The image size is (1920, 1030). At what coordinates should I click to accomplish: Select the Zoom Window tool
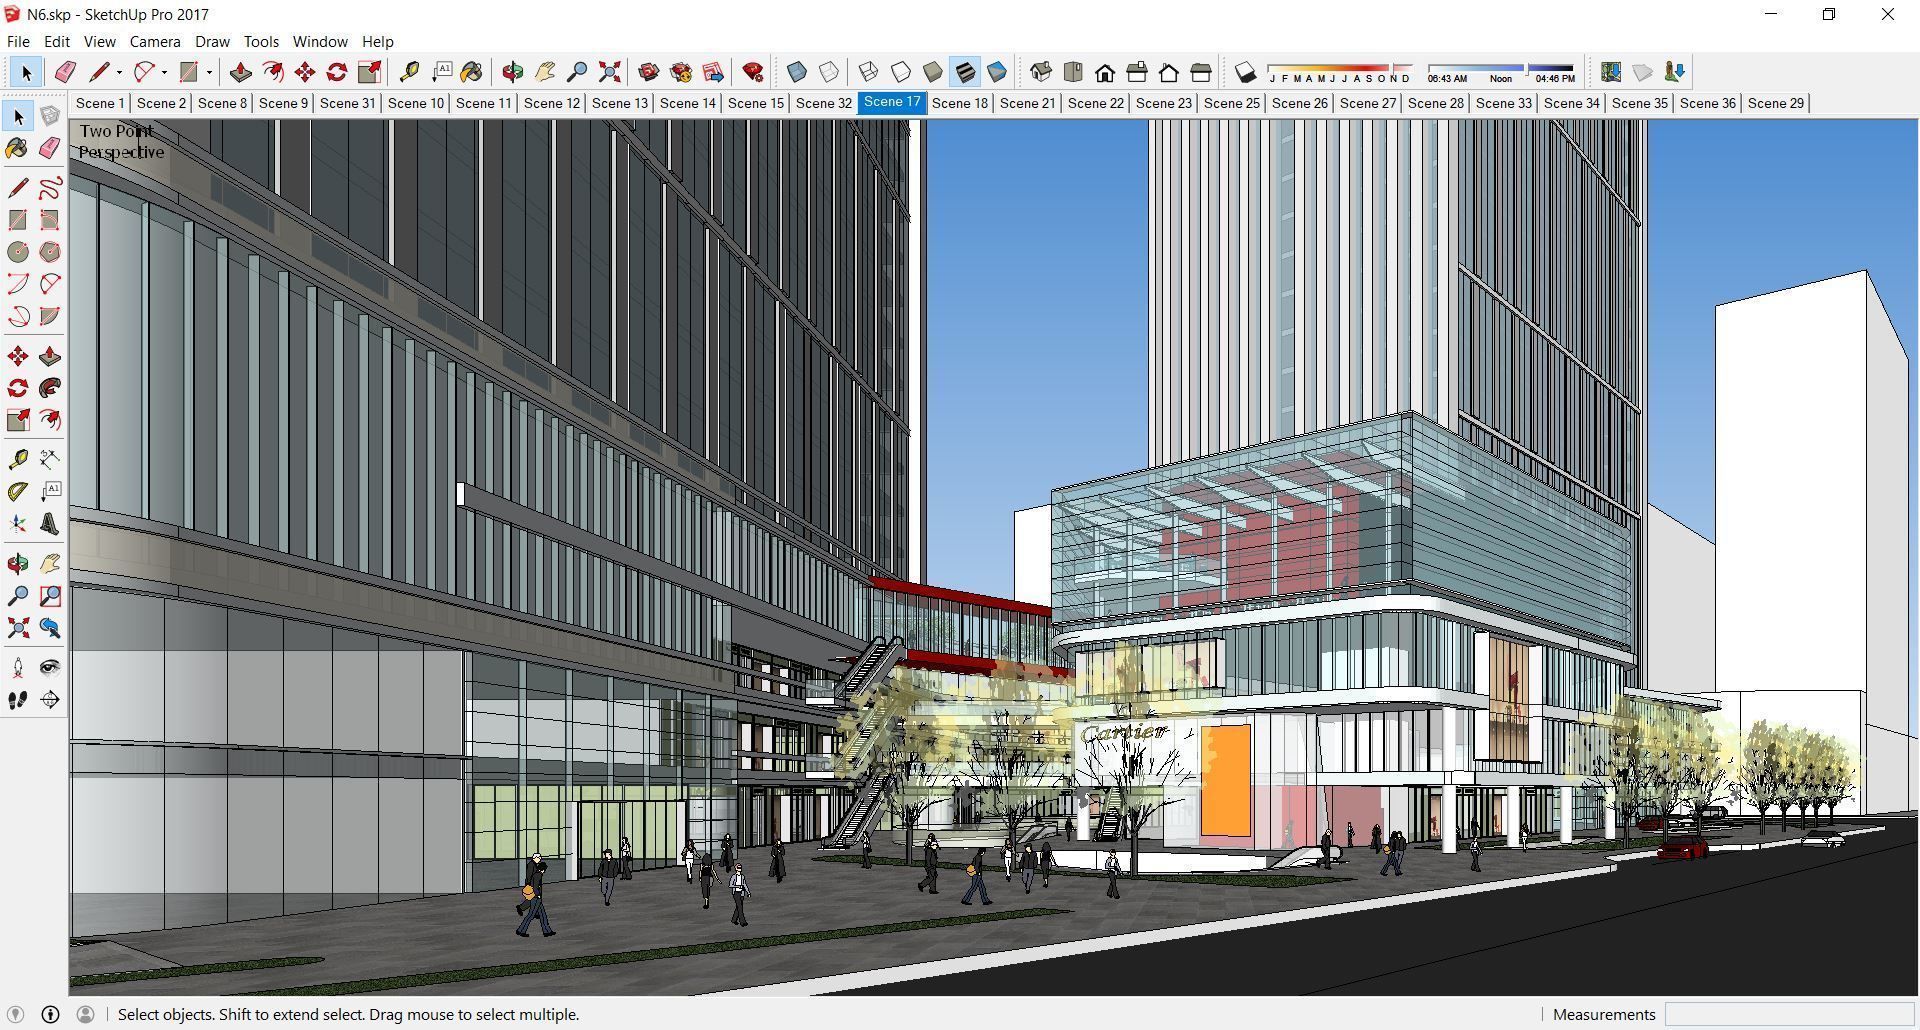50,596
